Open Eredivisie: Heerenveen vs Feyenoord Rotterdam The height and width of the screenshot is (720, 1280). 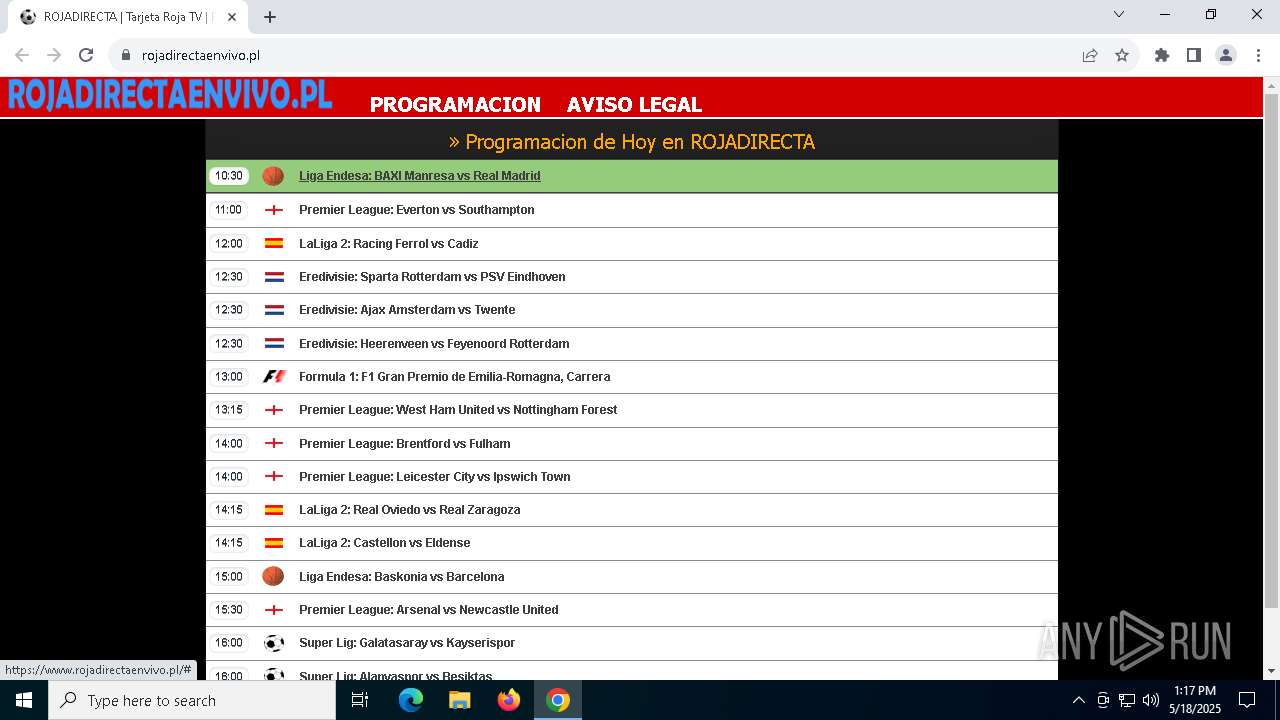pos(434,343)
